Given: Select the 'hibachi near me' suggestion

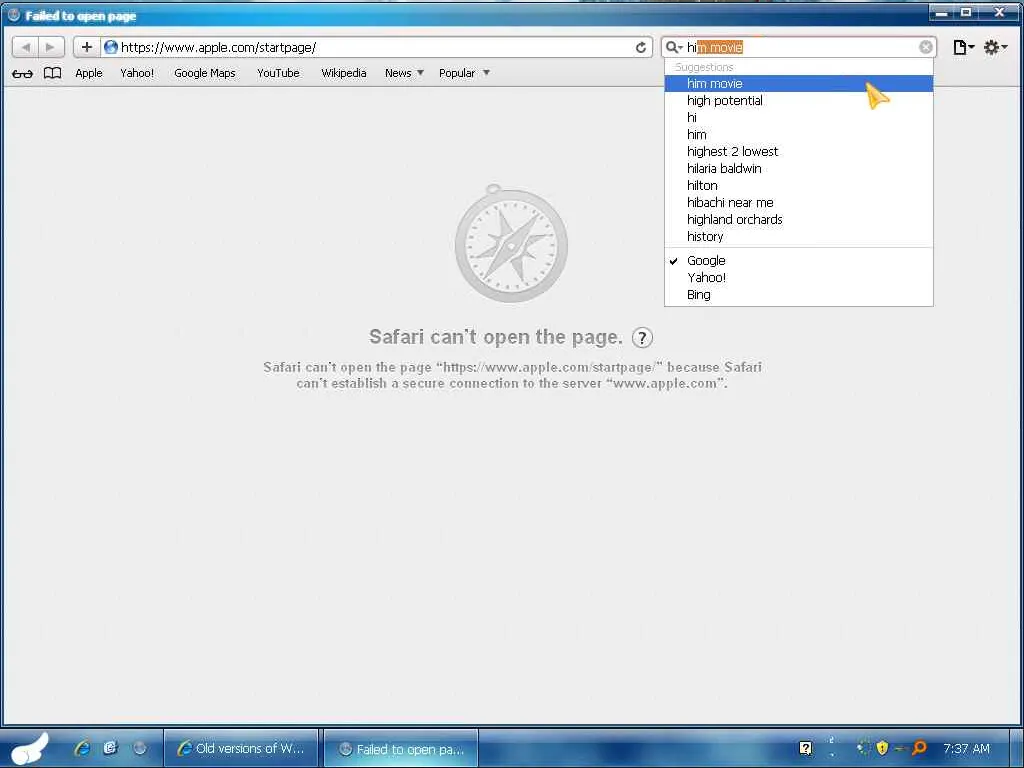Looking at the screenshot, I should pos(799,202).
